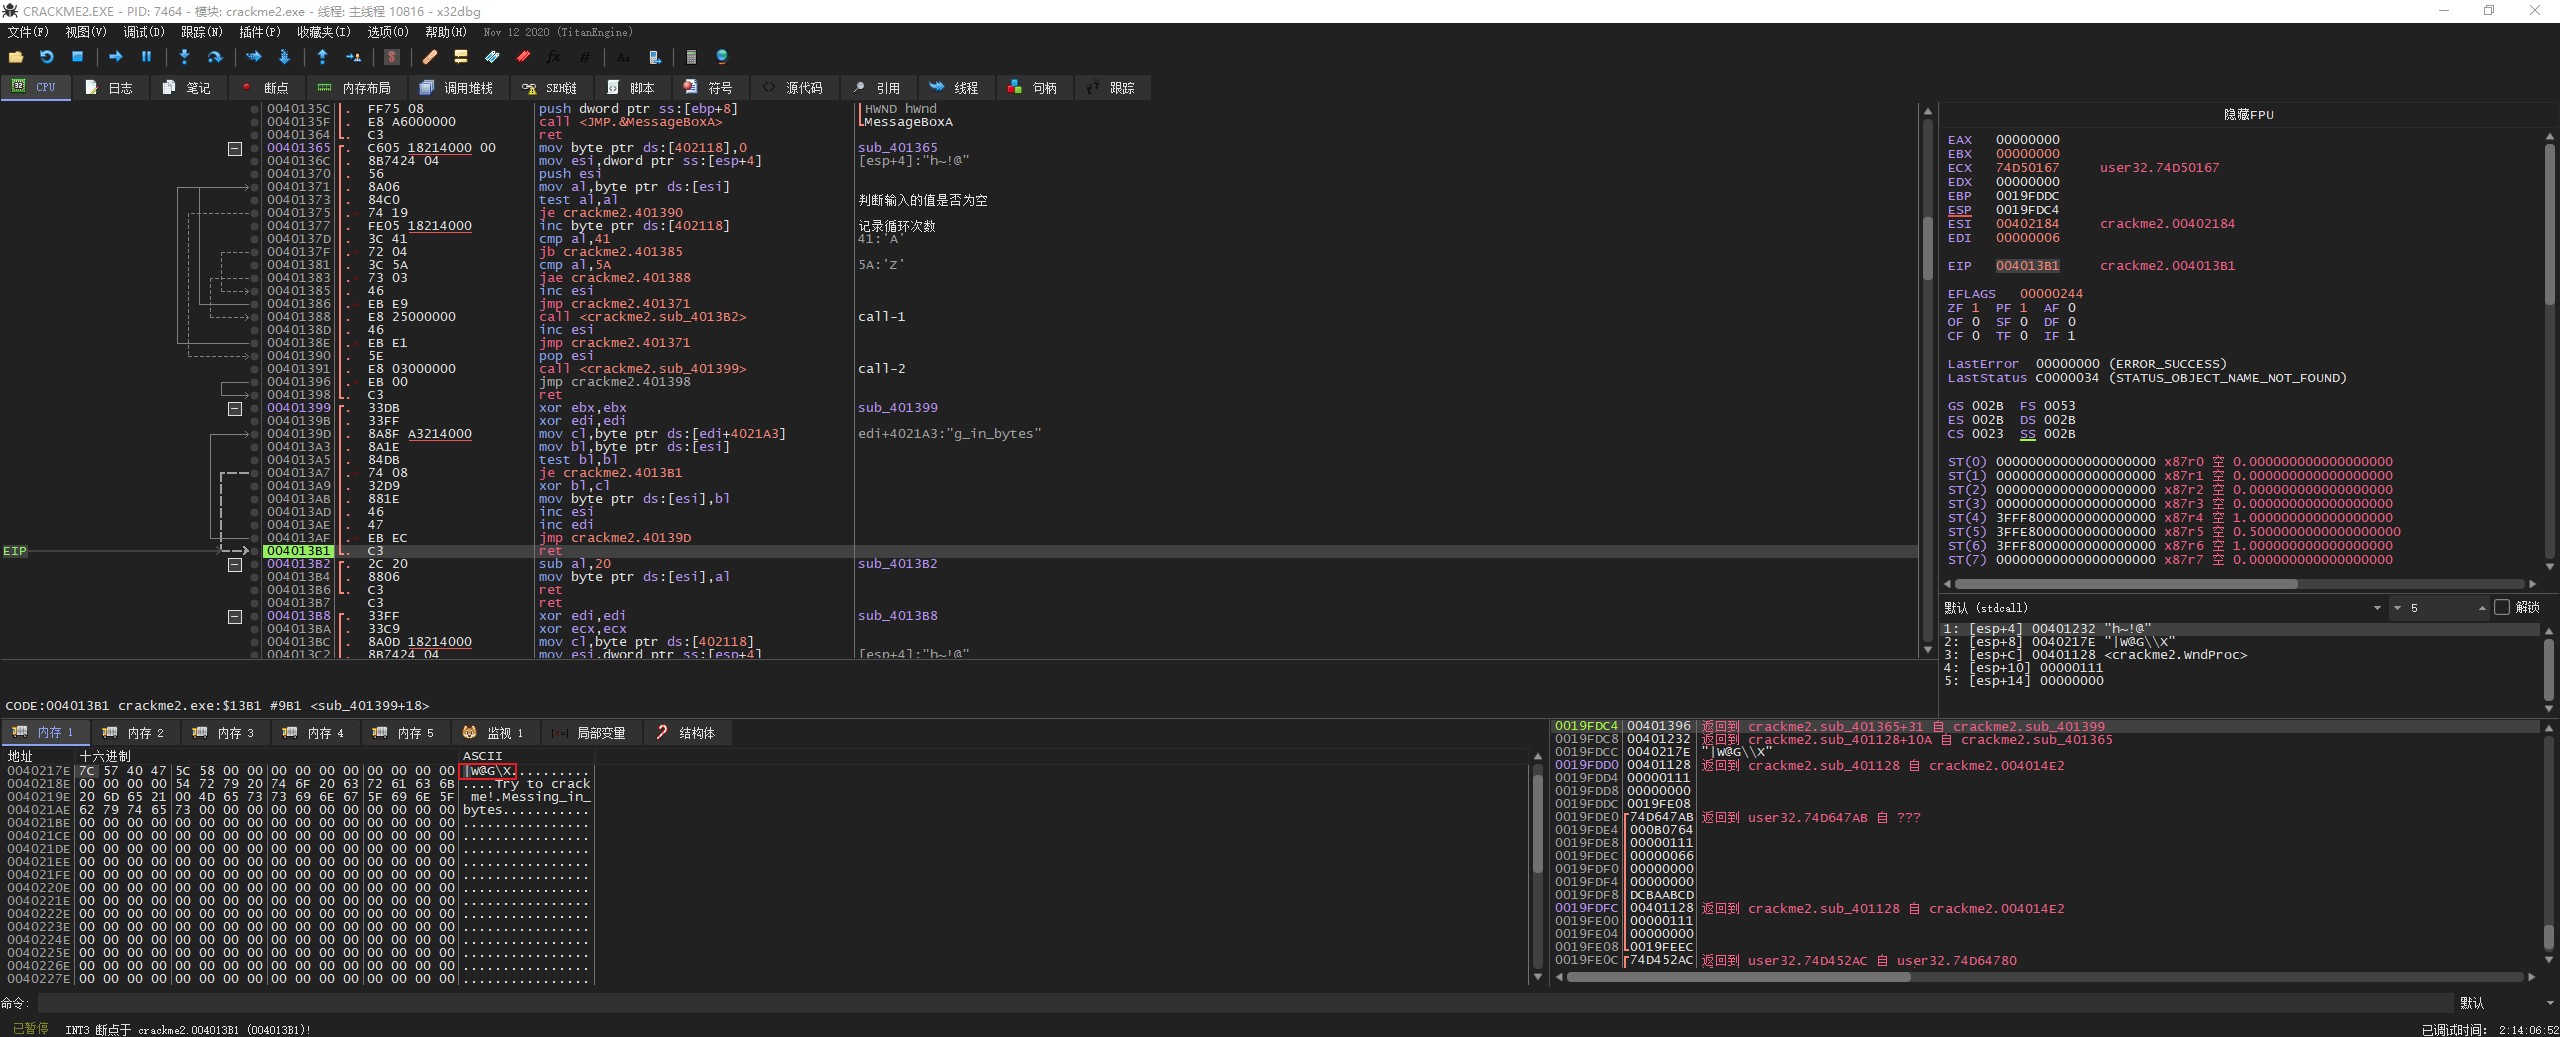Click the Run arrow toolbar icon
The image size is (2560, 1037).
(x=115, y=57)
